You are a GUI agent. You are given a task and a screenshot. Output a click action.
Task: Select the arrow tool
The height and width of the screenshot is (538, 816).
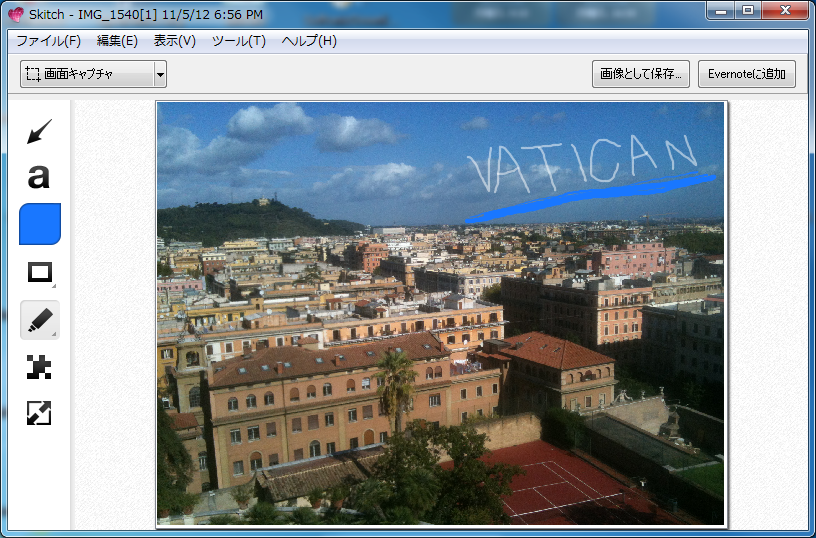40,131
